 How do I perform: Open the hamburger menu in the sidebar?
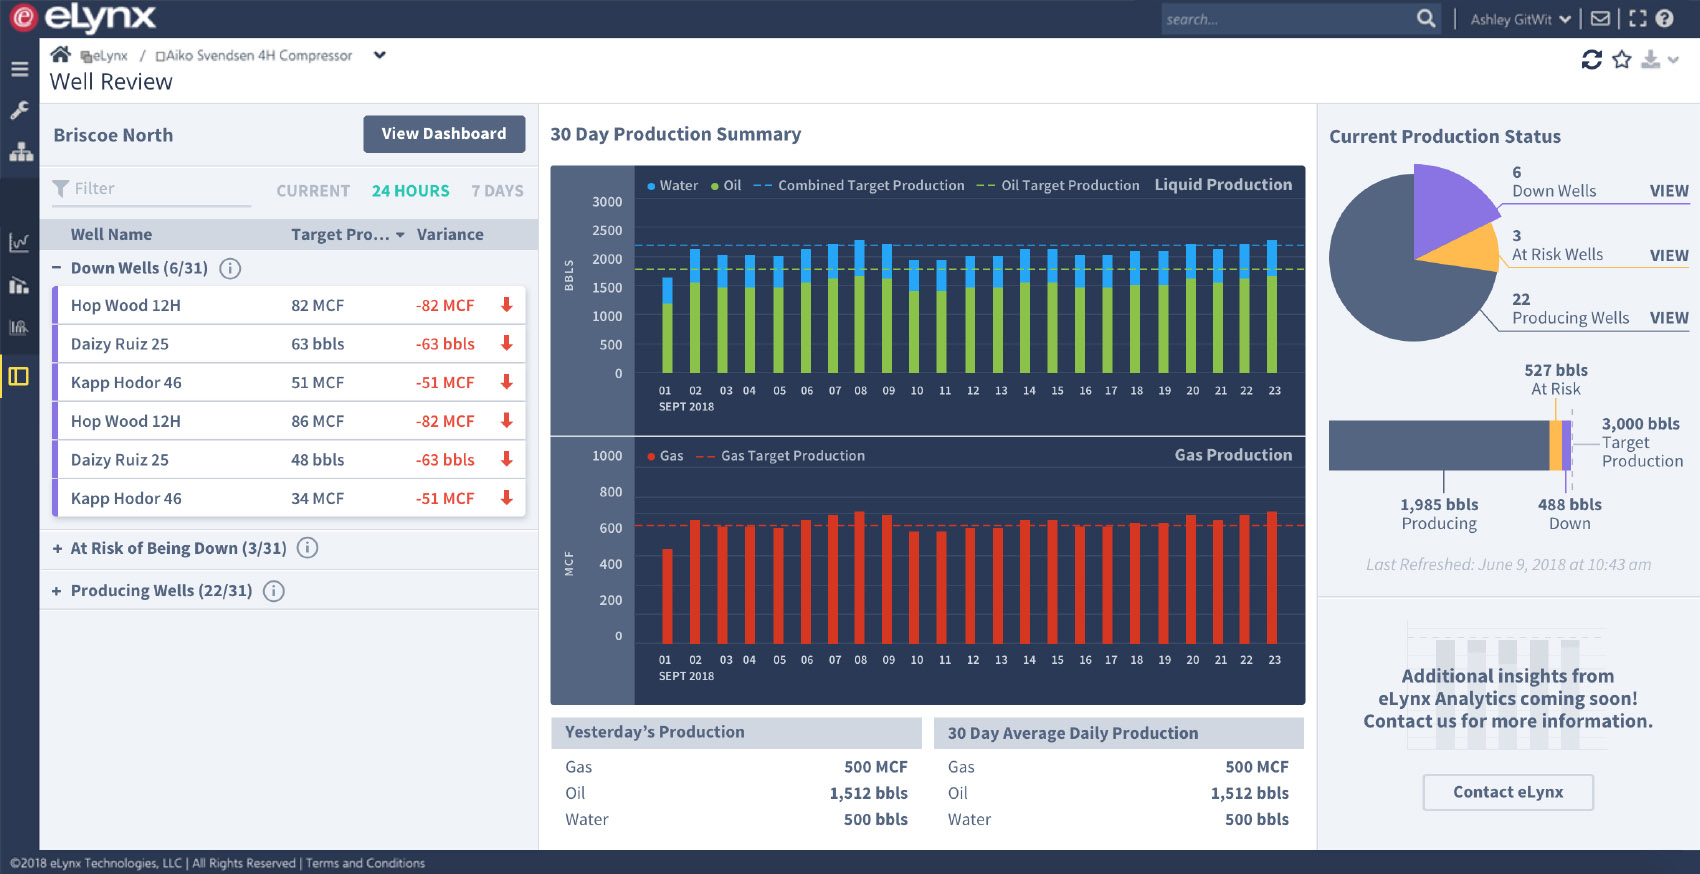tap(19, 69)
